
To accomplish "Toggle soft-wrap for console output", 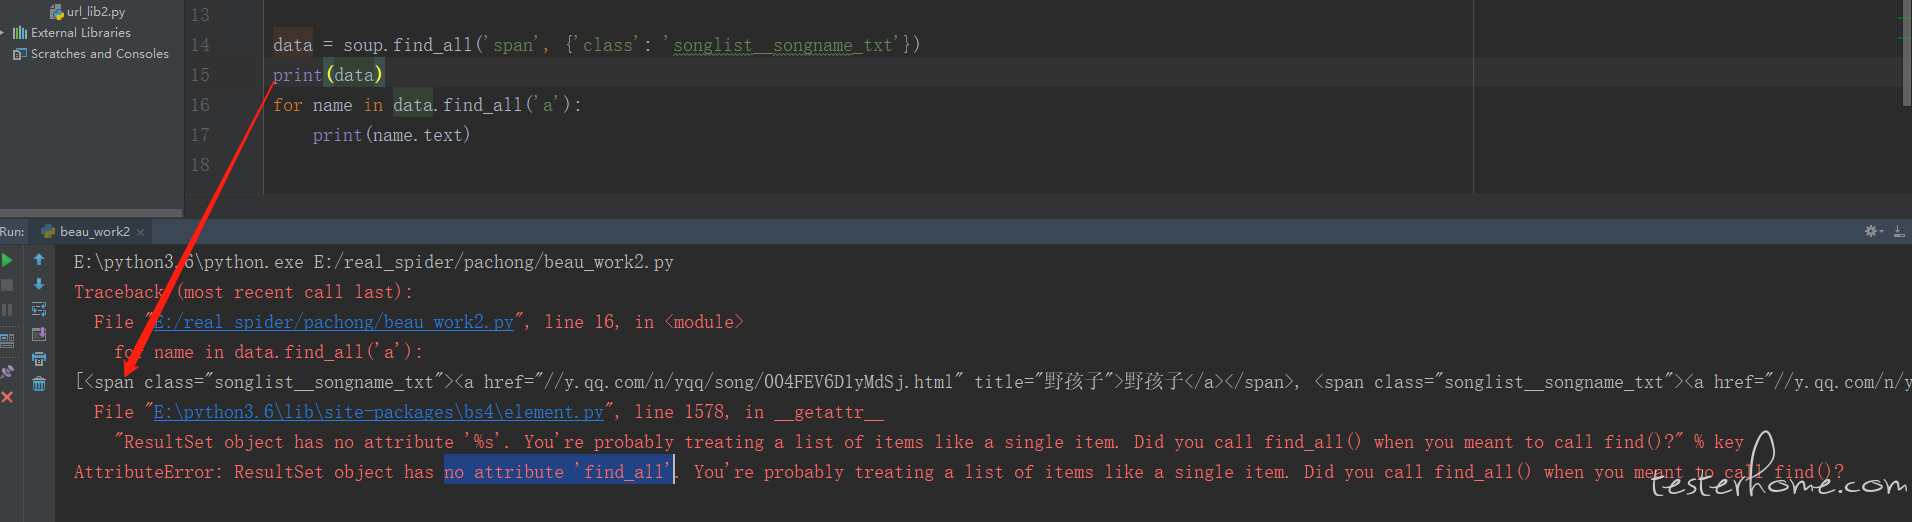I will 39,309.
